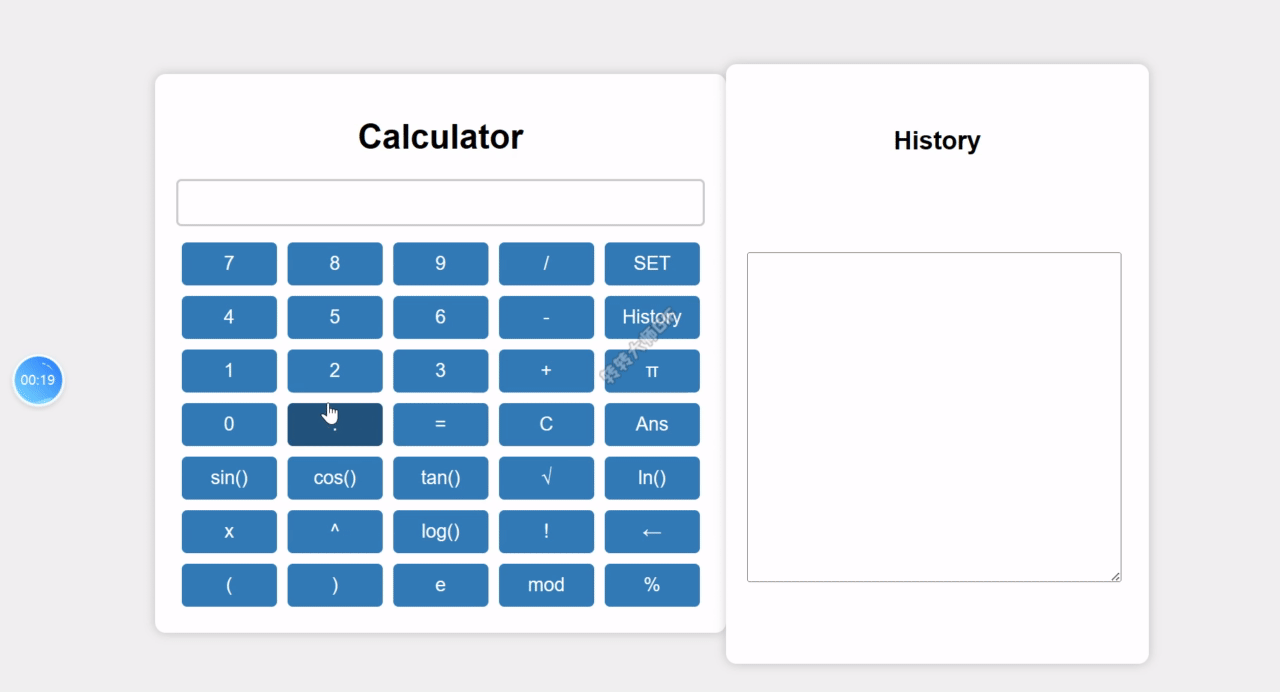This screenshot has height=692, width=1280.
Task: Click the log() function button
Action: tap(440, 531)
